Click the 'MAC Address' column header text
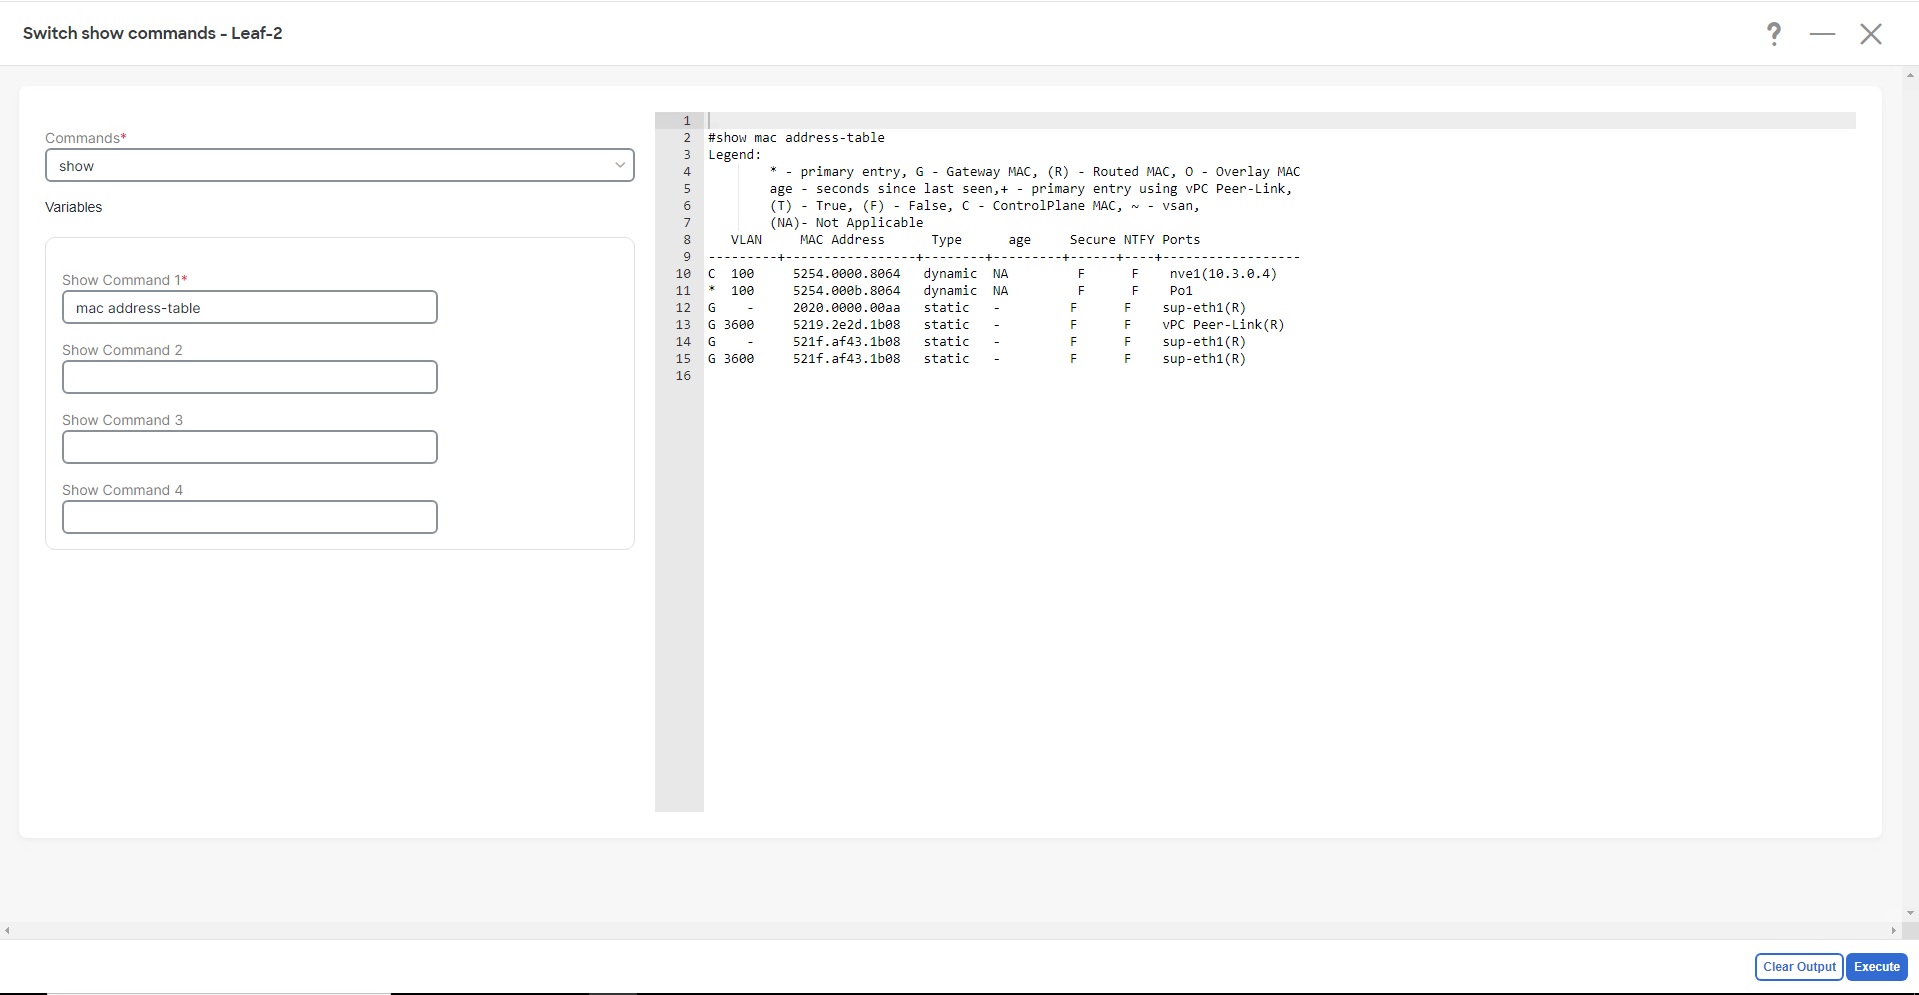The image size is (1919, 995). click(x=842, y=240)
